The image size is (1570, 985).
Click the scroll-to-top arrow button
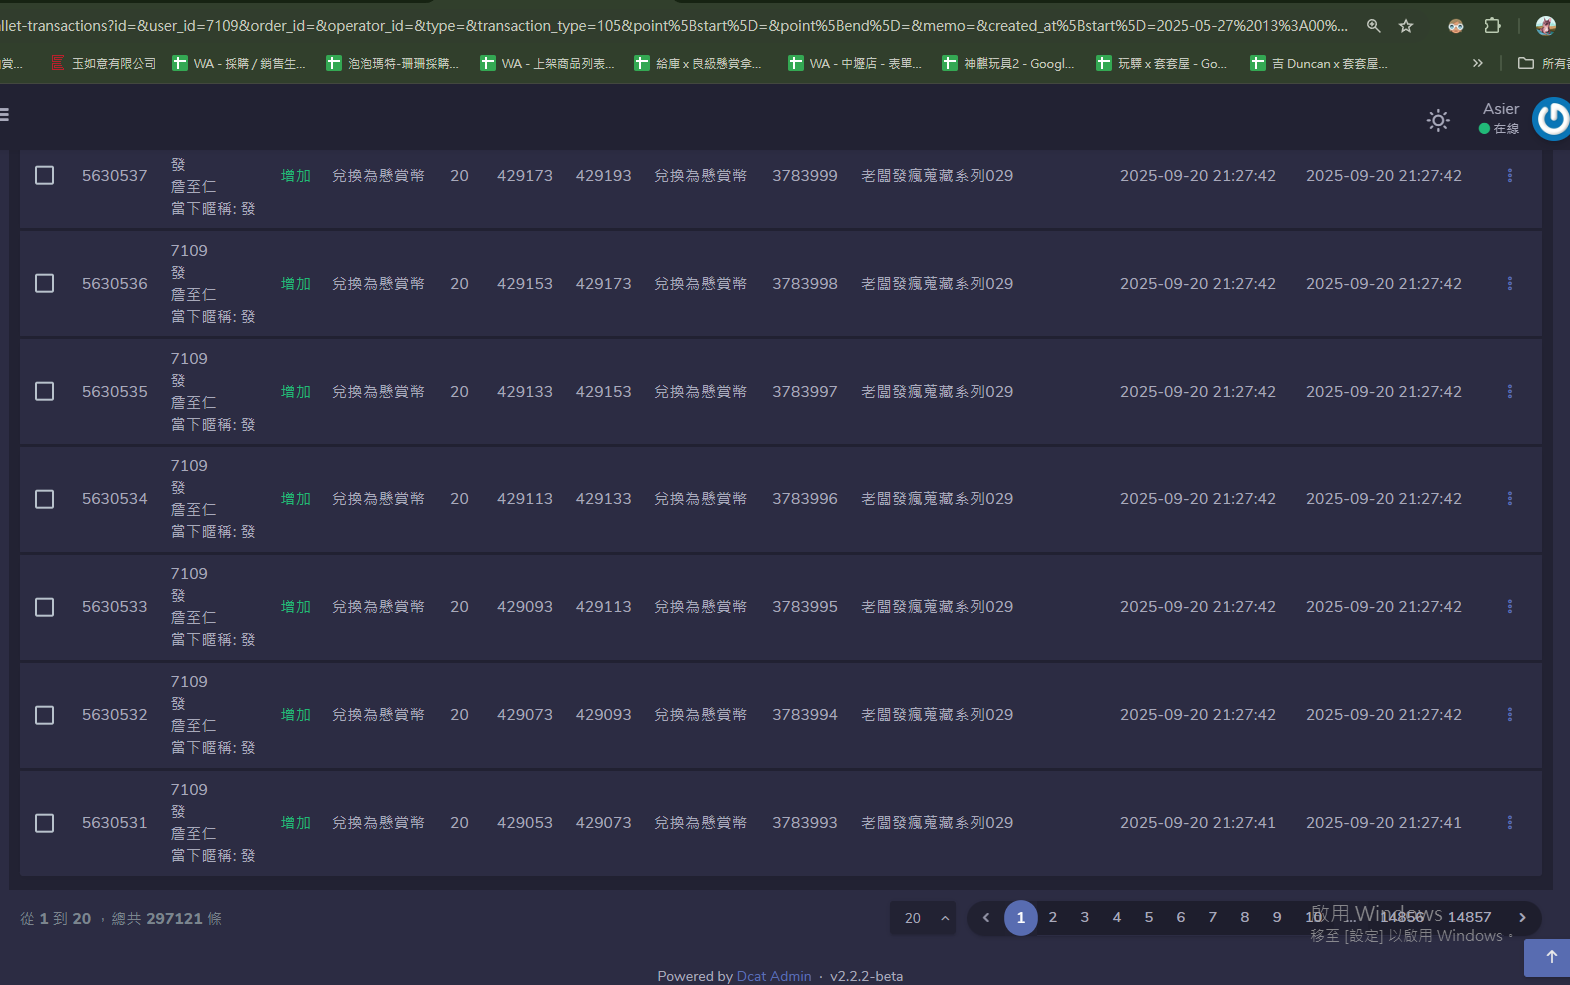coord(1550,957)
